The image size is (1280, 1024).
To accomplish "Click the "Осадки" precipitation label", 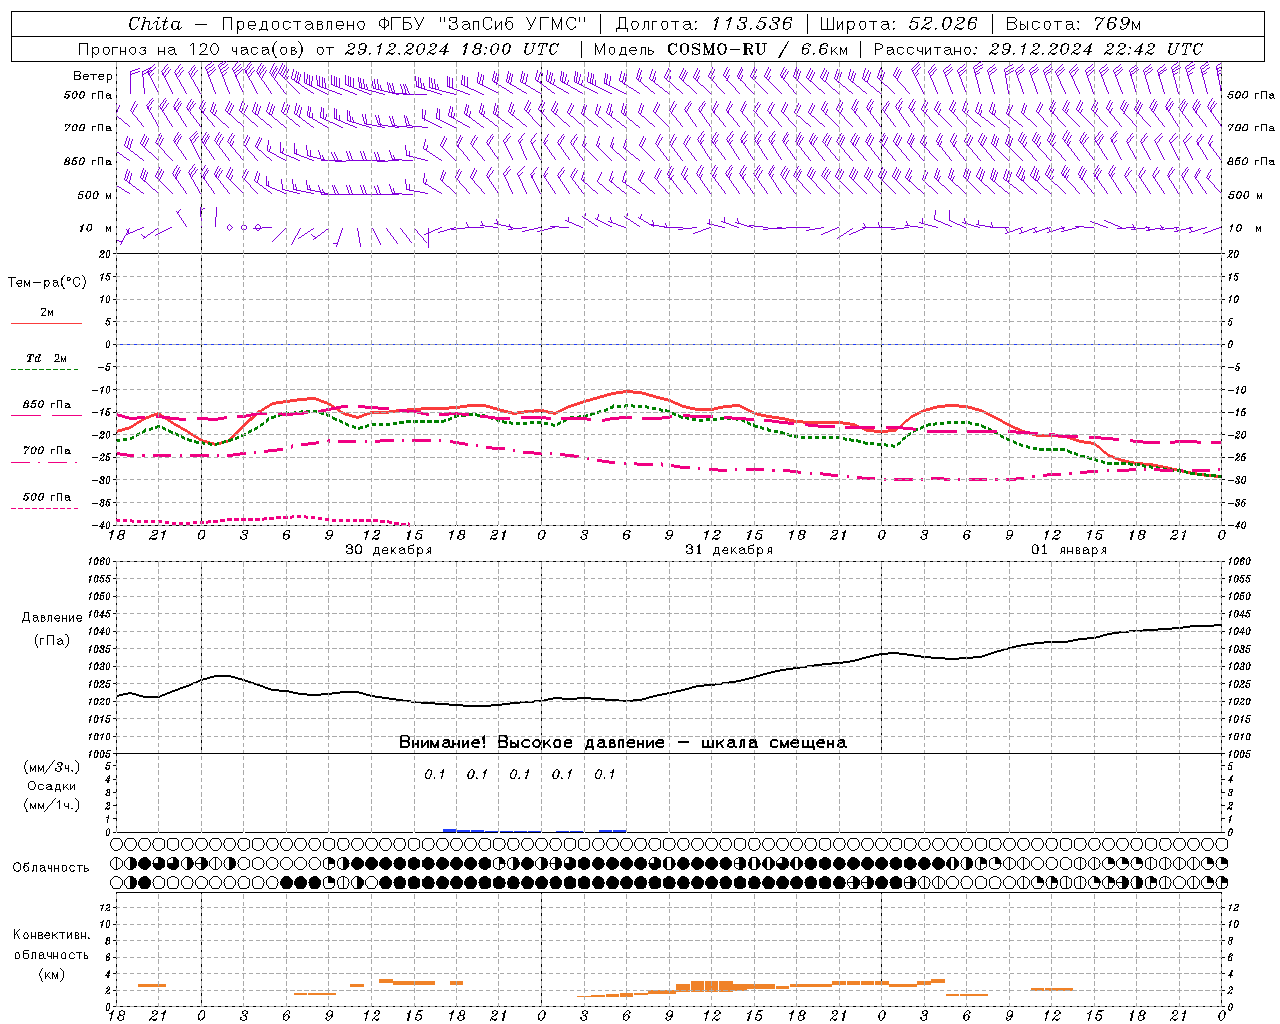I will 52,786.
